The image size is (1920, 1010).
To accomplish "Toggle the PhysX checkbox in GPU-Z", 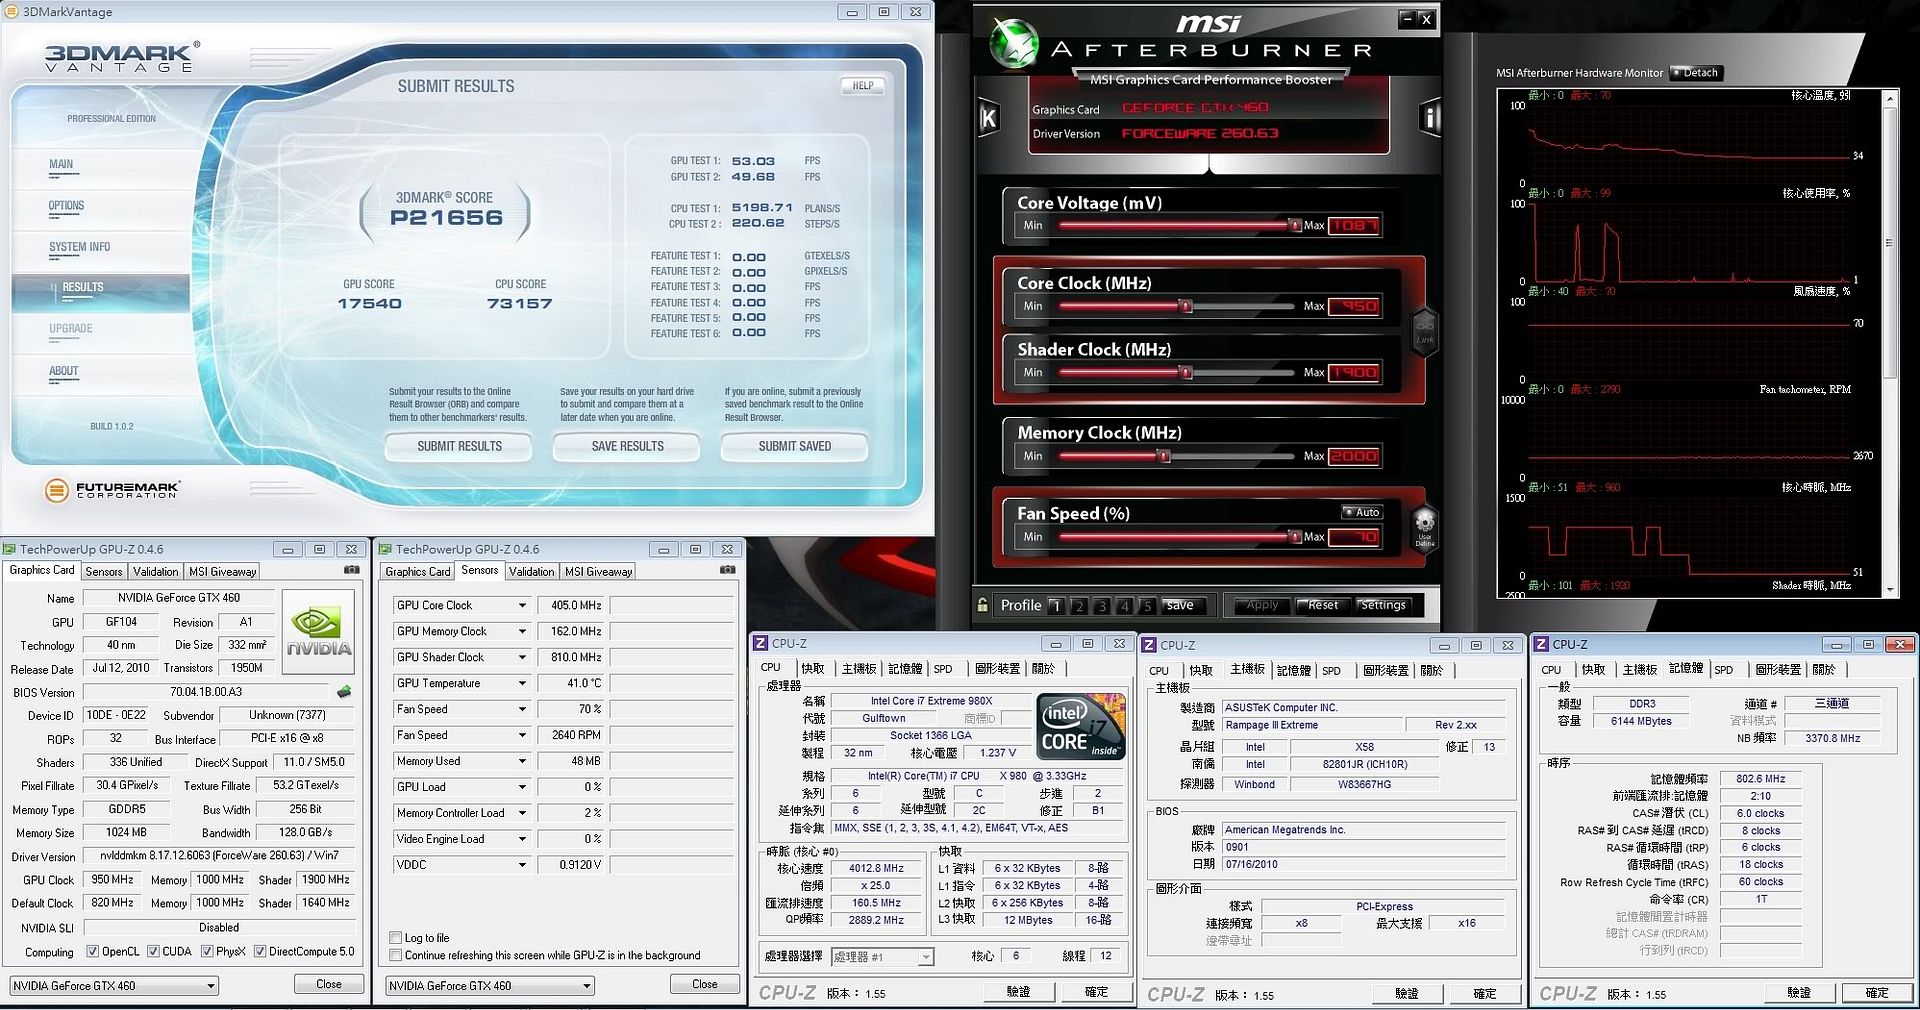I will pyautogui.click(x=207, y=952).
